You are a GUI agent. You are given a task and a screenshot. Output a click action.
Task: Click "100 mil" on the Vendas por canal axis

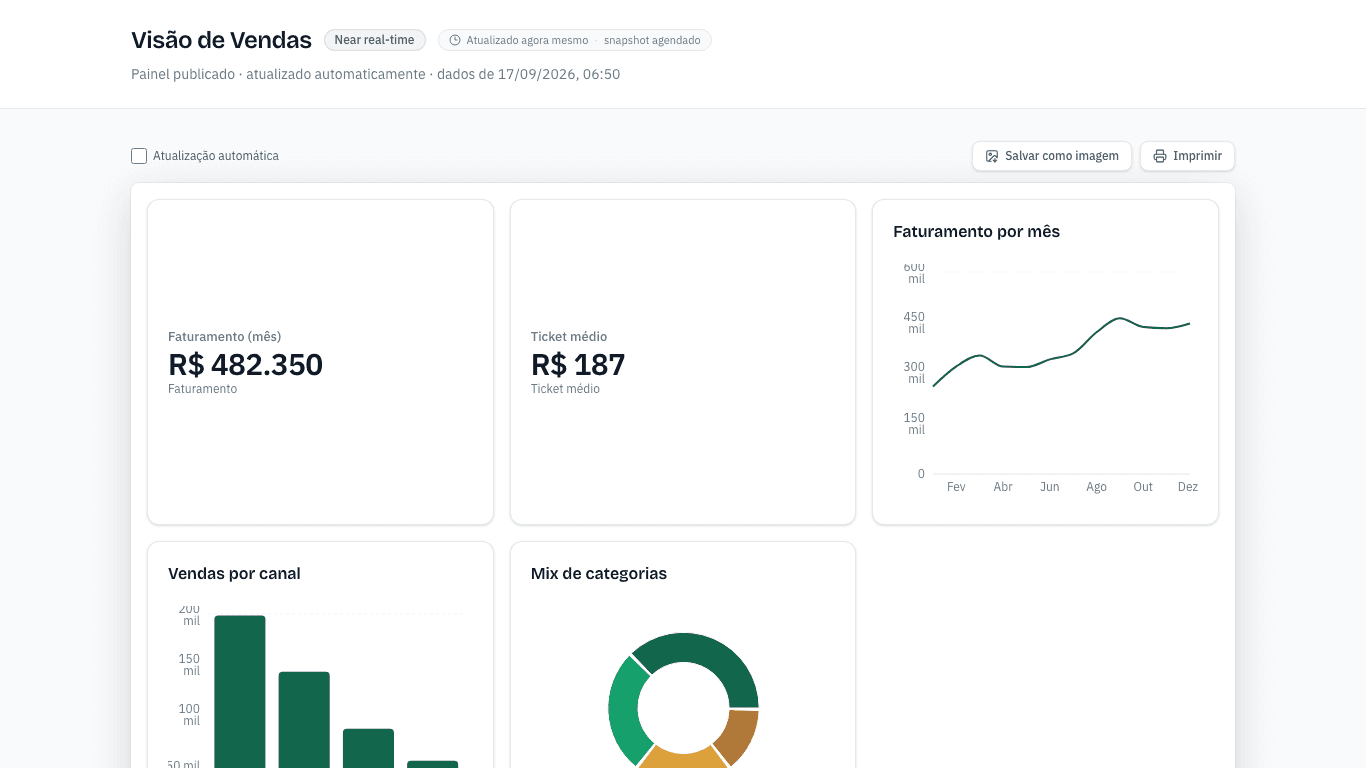pos(189,715)
